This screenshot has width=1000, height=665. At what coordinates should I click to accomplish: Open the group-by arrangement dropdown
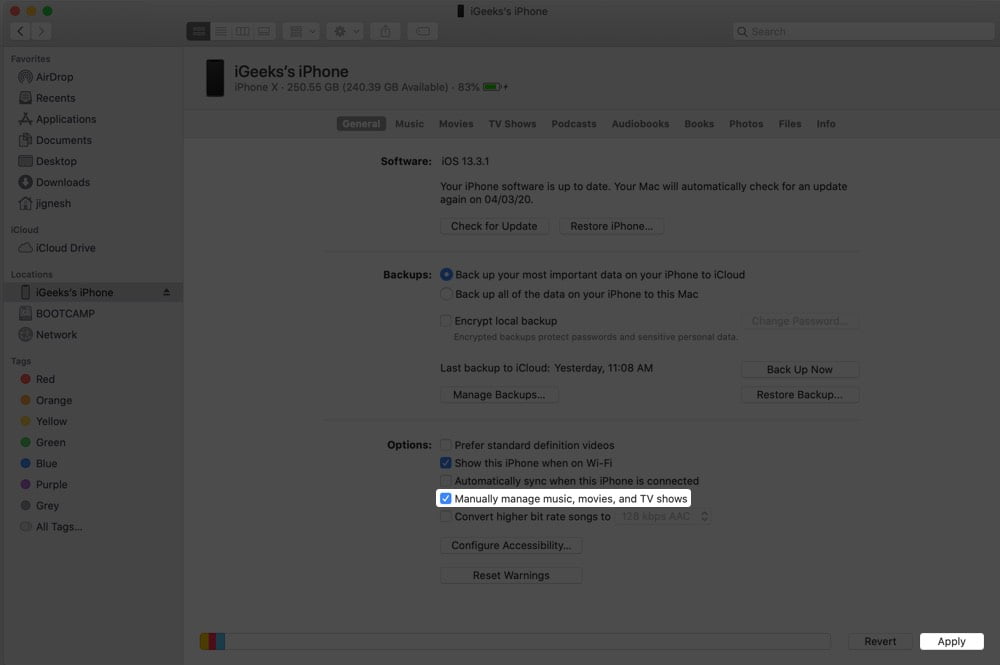point(301,31)
